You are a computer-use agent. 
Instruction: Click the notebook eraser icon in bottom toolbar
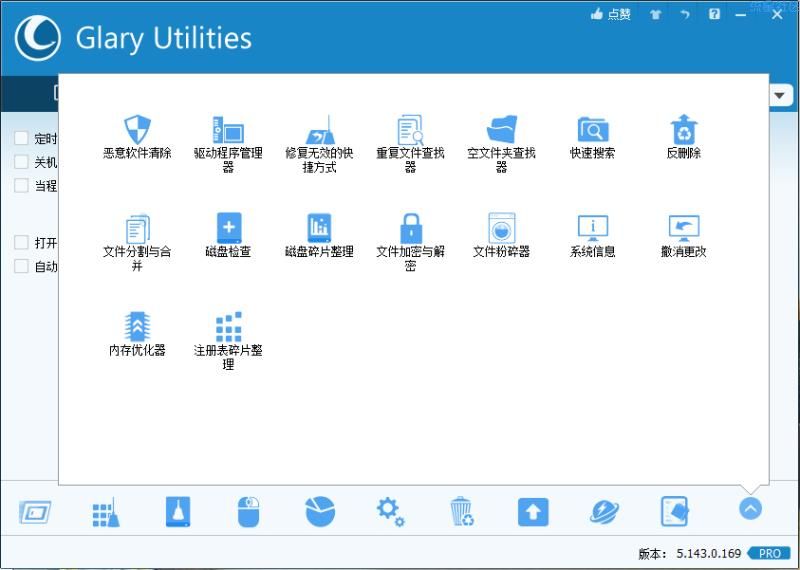[674, 511]
